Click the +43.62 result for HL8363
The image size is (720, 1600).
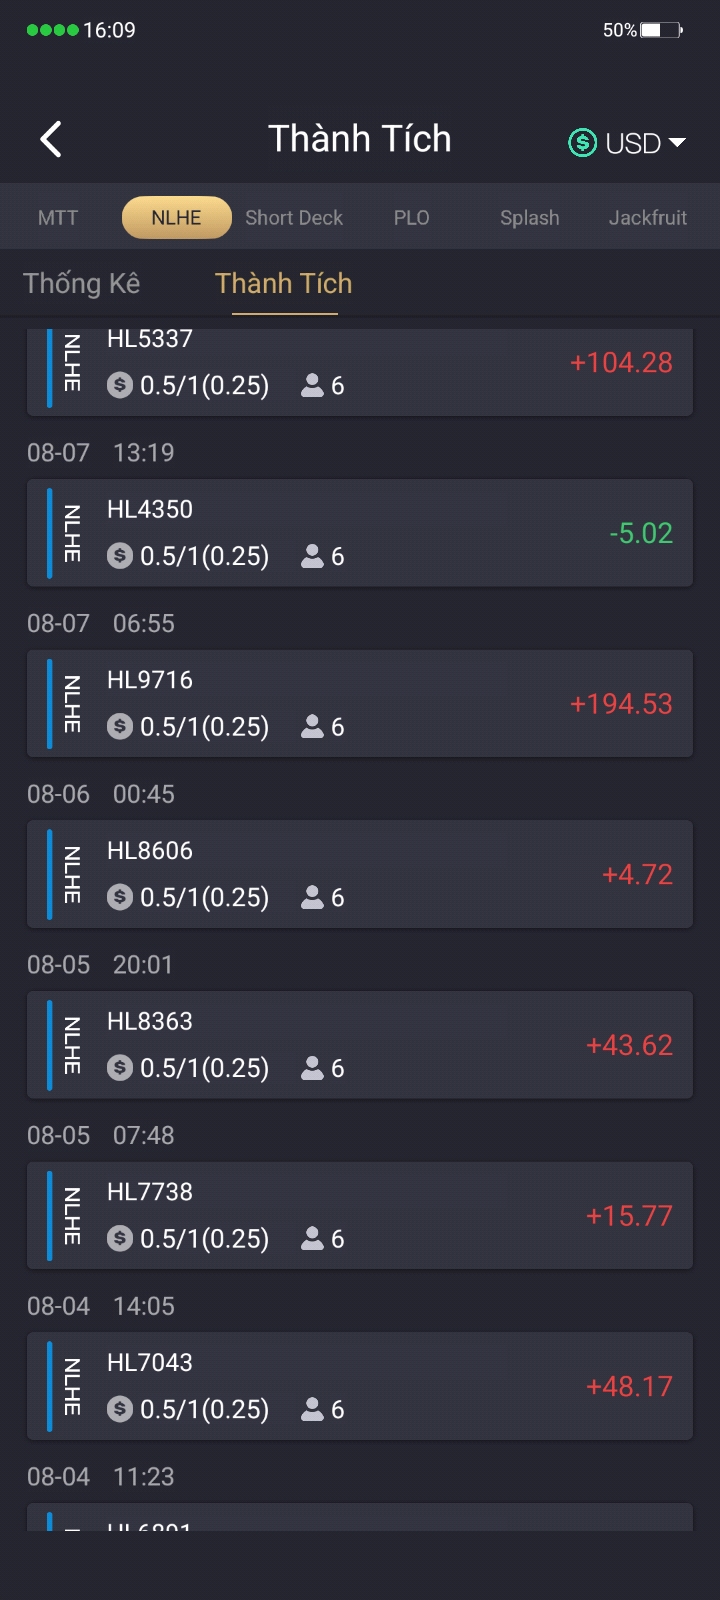point(629,1046)
